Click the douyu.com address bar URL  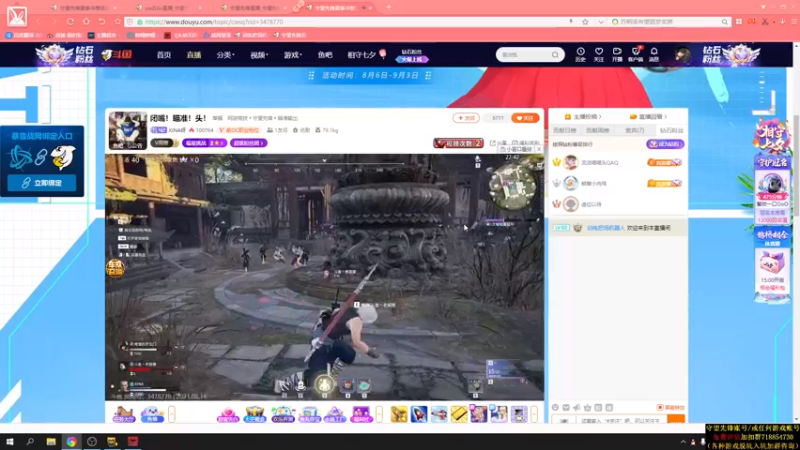pyautogui.click(x=214, y=22)
